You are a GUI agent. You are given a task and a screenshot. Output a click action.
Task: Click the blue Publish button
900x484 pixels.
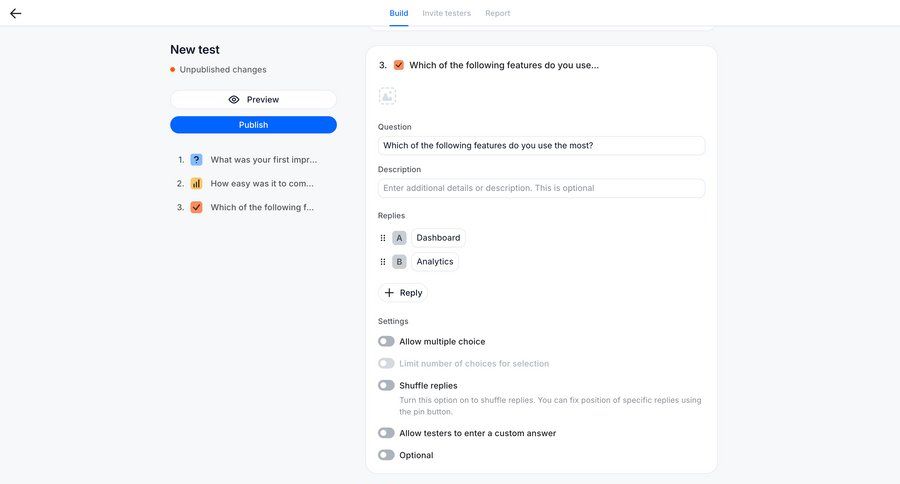253,125
